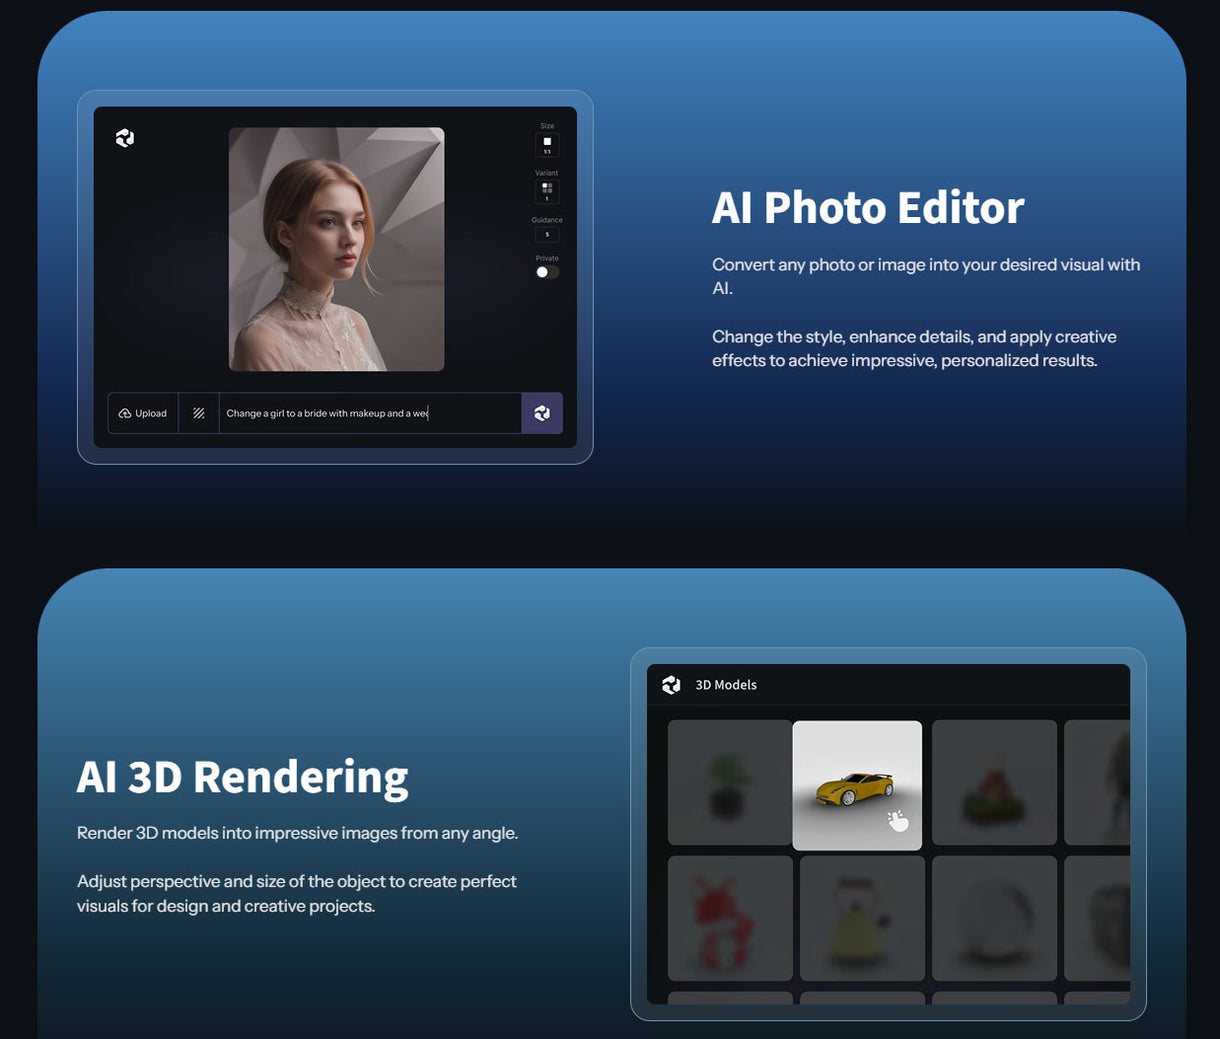Enable the Private toggle
Image resolution: width=1220 pixels, height=1039 pixels.
pos(546,271)
